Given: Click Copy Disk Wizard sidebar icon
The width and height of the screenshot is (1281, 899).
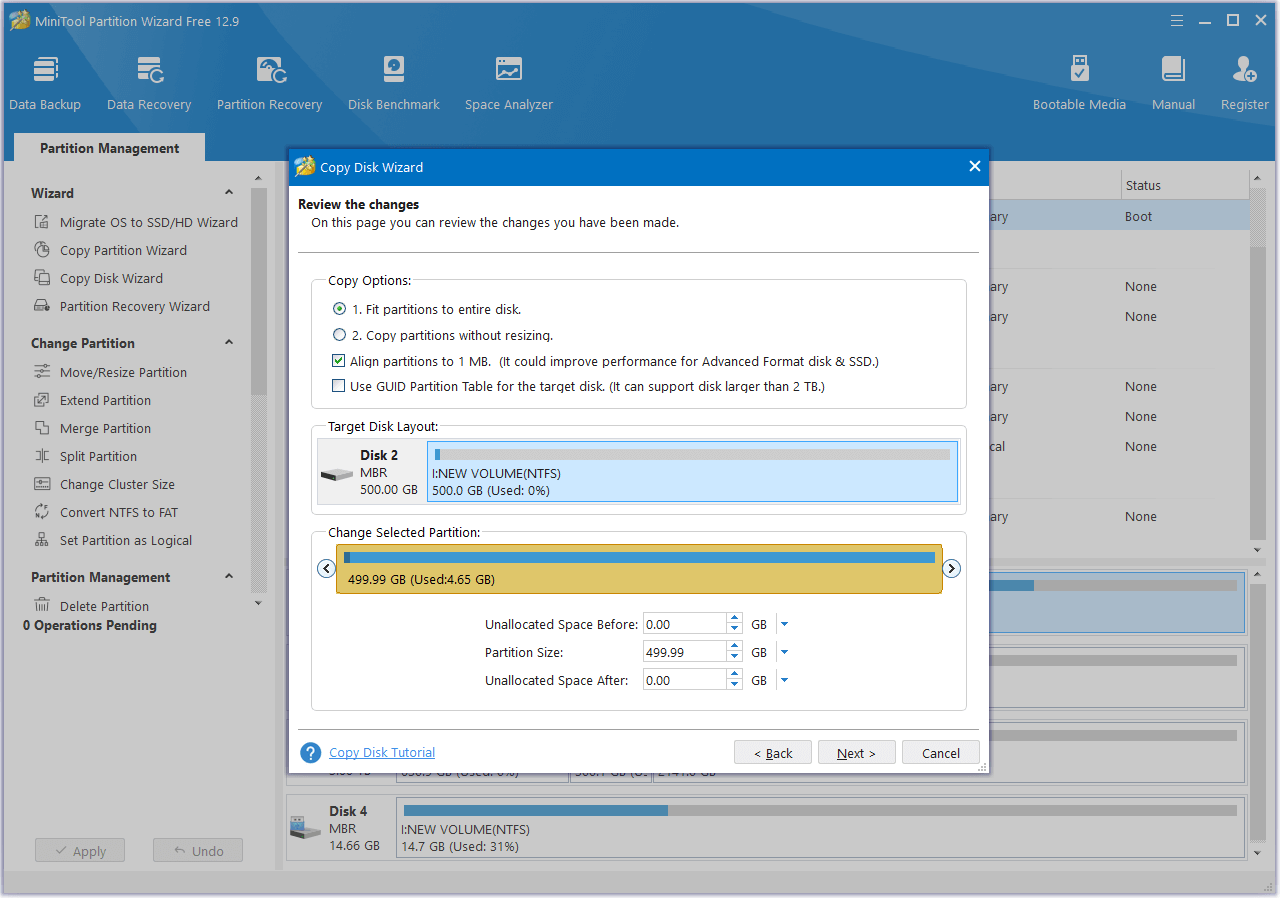Looking at the screenshot, I should (x=42, y=278).
